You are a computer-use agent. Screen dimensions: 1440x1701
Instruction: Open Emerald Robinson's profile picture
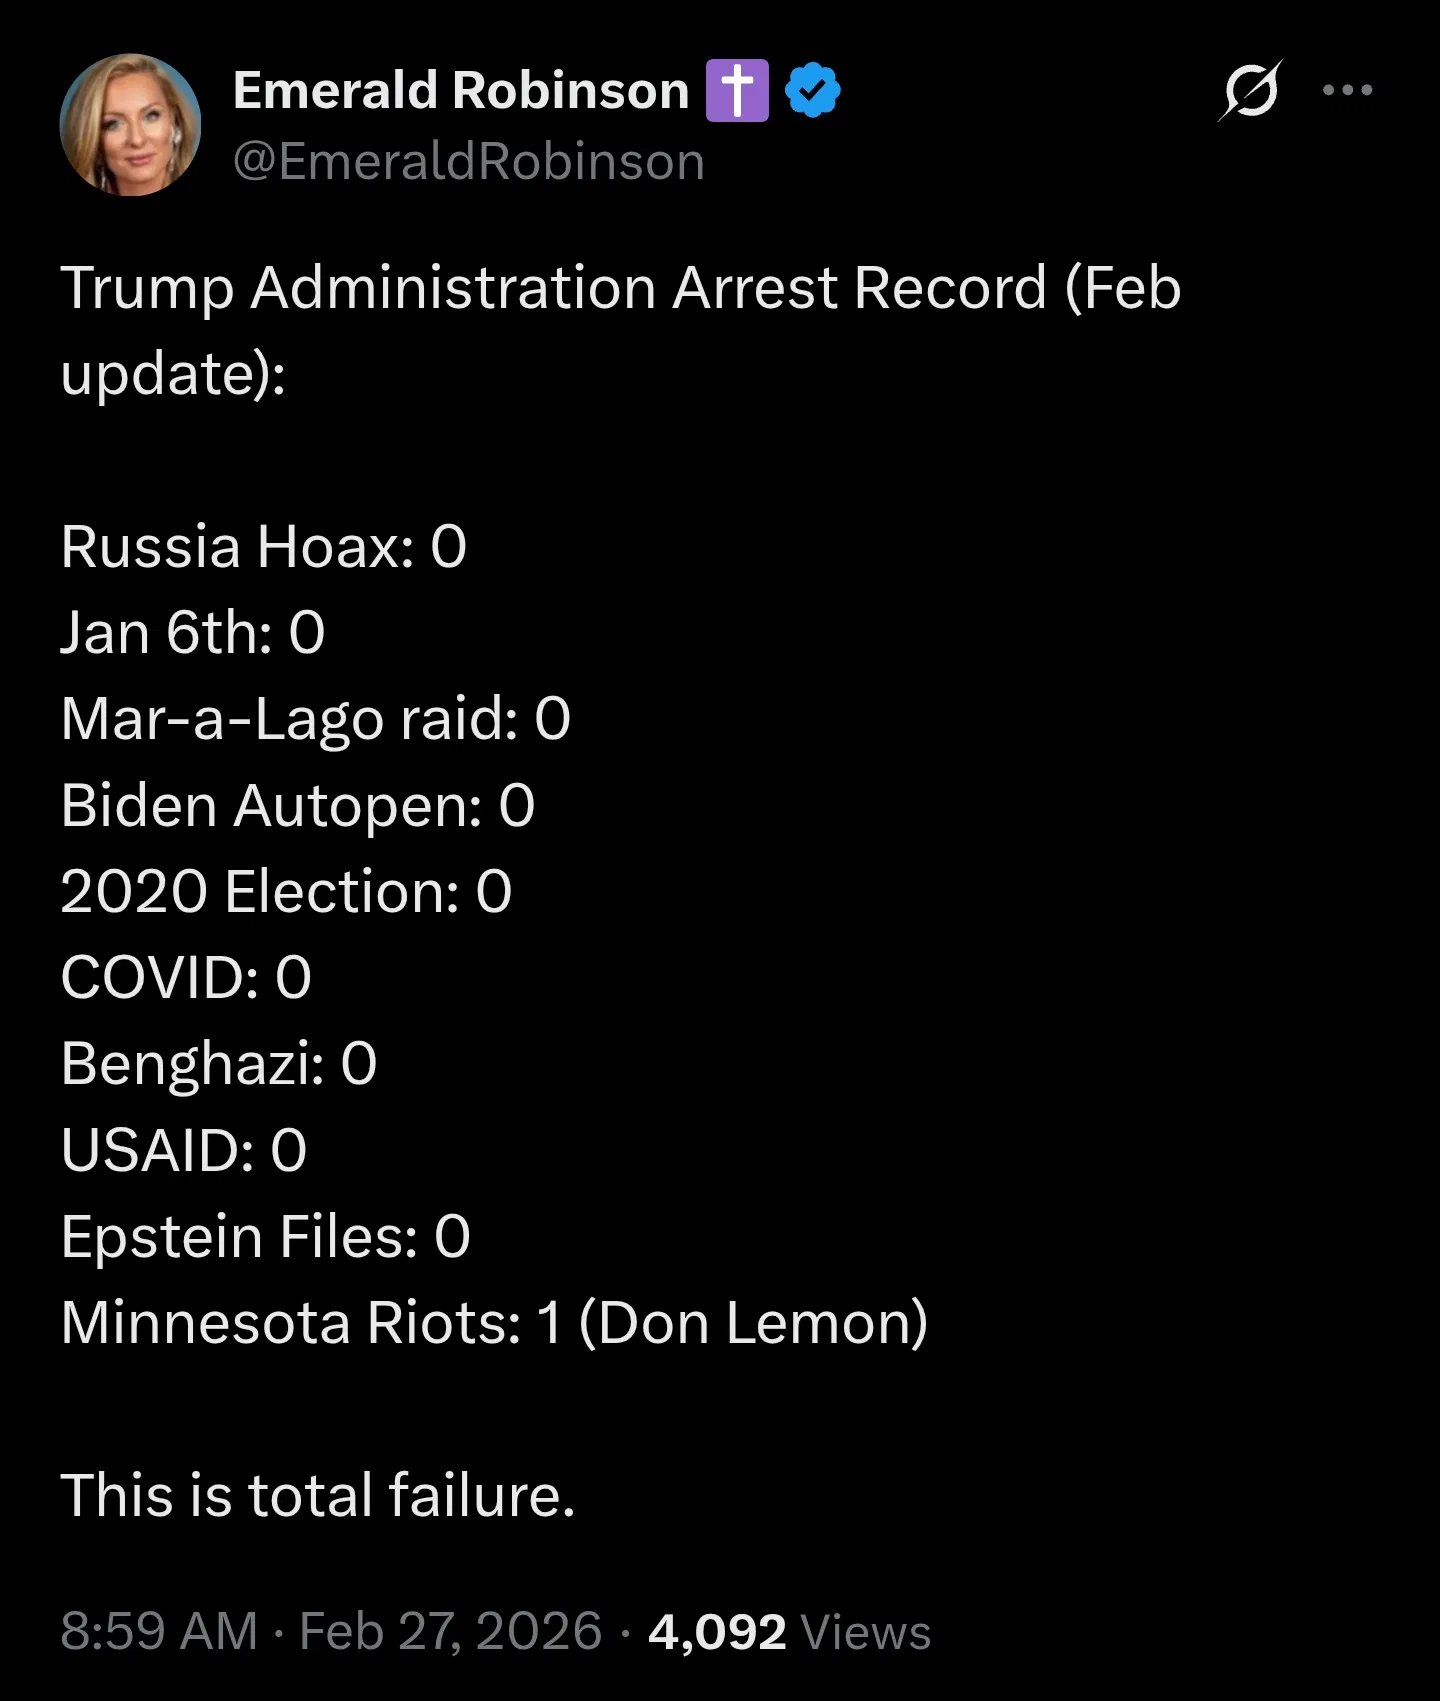tap(130, 125)
